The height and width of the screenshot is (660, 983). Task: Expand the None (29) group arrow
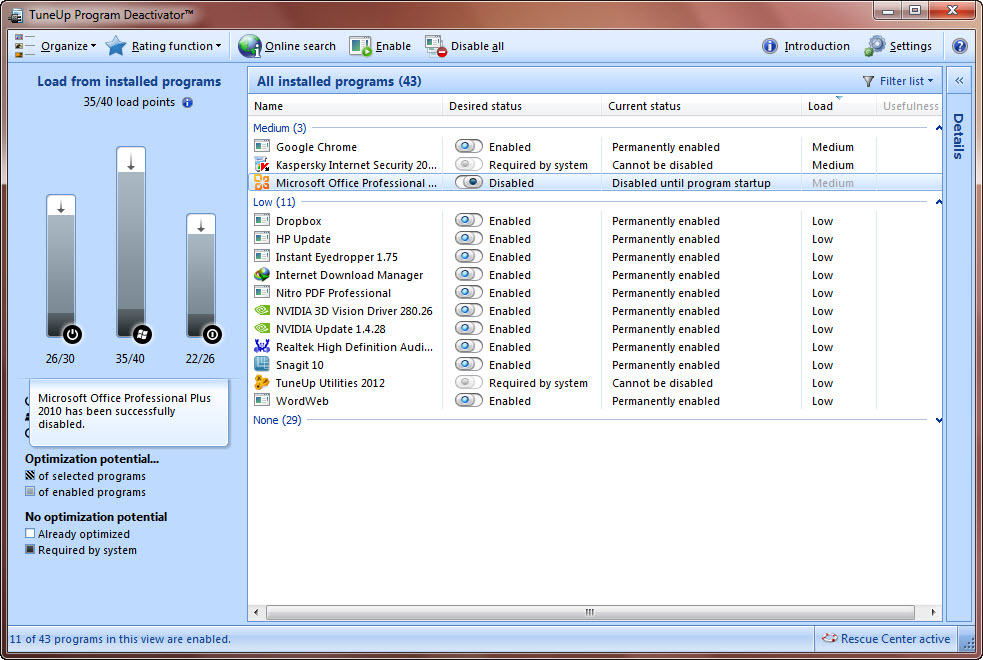coord(938,420)
